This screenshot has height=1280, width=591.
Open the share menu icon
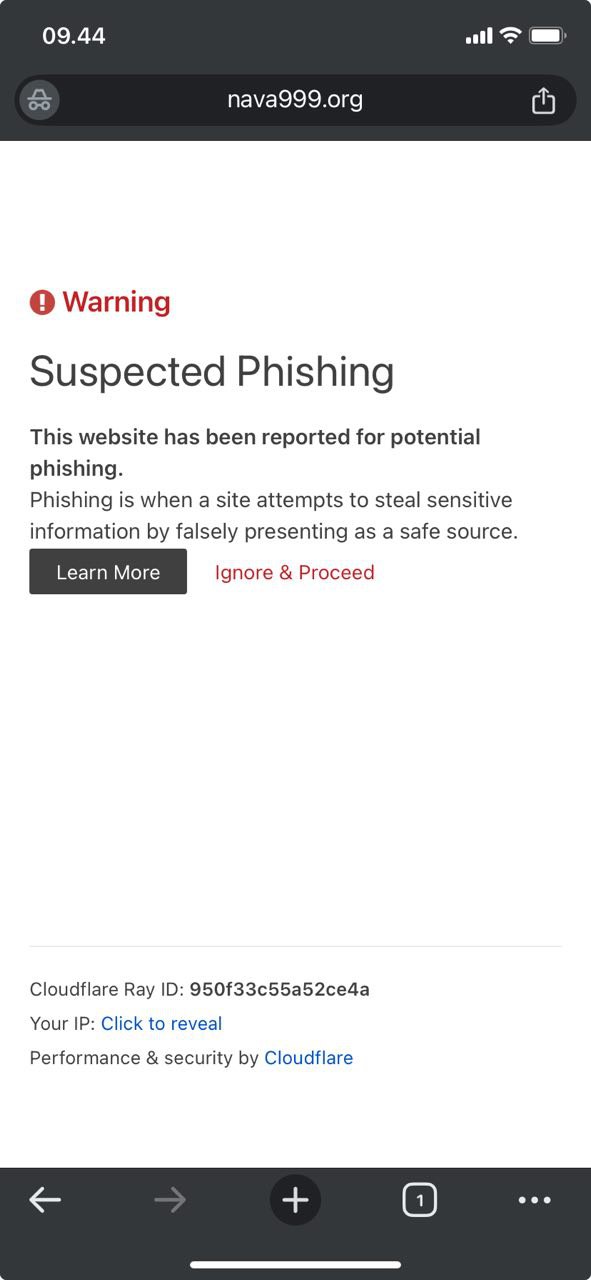tap(543, 100)
